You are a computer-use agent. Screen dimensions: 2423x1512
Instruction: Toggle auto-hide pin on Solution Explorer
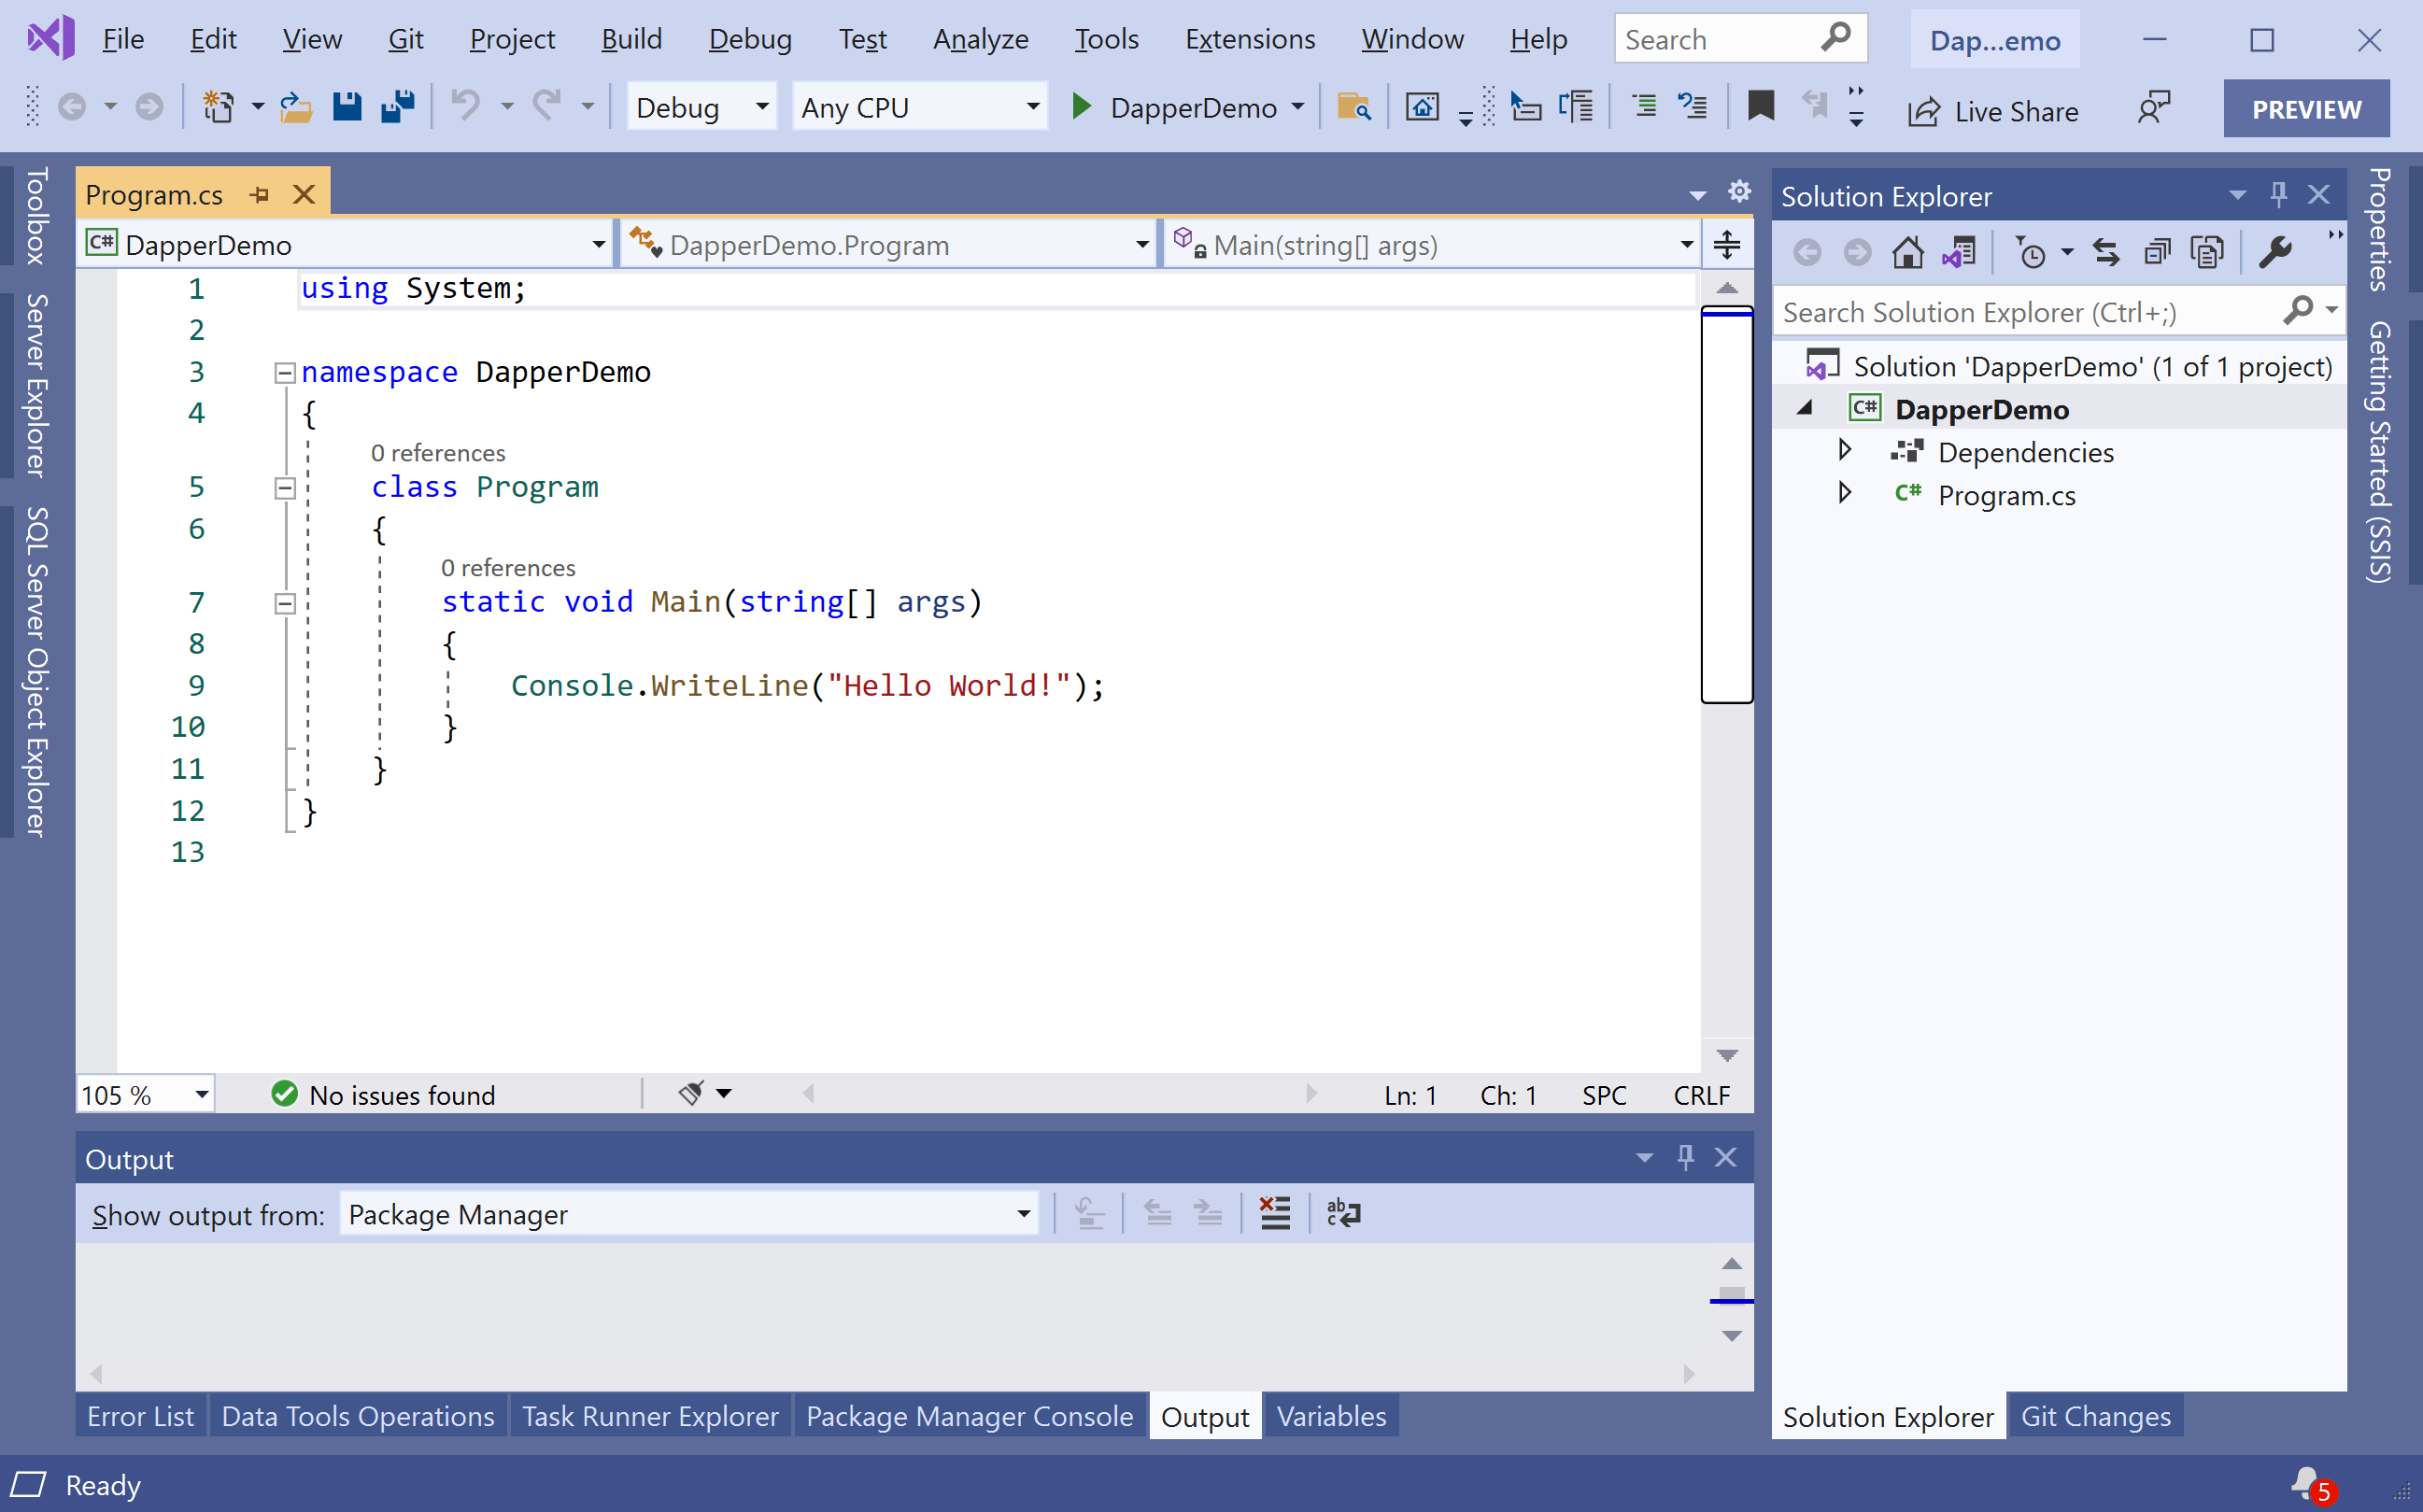coord(2279,194)
